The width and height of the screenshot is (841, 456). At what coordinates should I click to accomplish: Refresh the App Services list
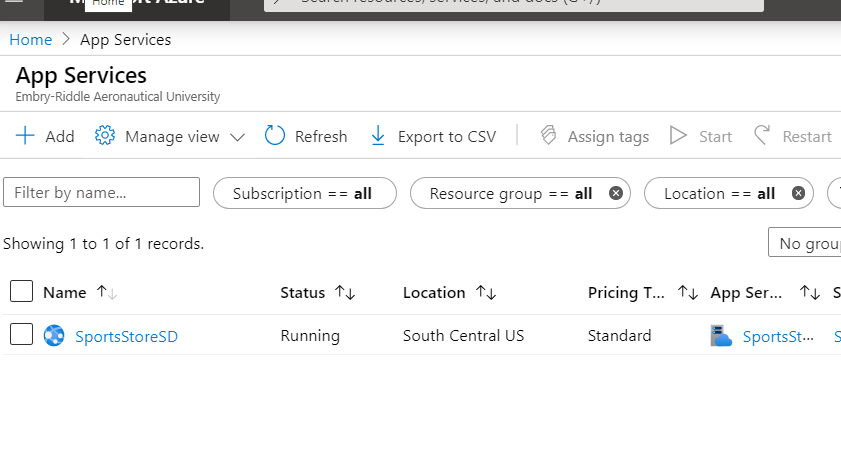[x=321, y=137]
